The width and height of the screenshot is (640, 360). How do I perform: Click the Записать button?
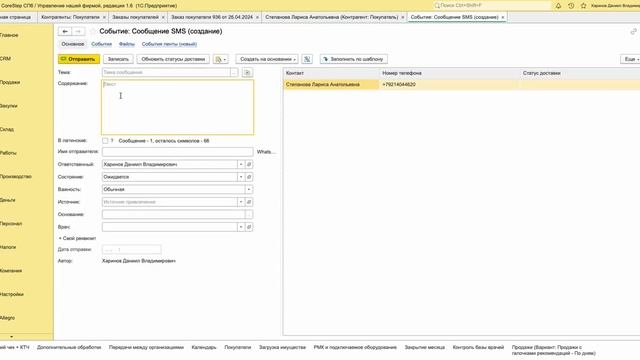tap(118, 59)
